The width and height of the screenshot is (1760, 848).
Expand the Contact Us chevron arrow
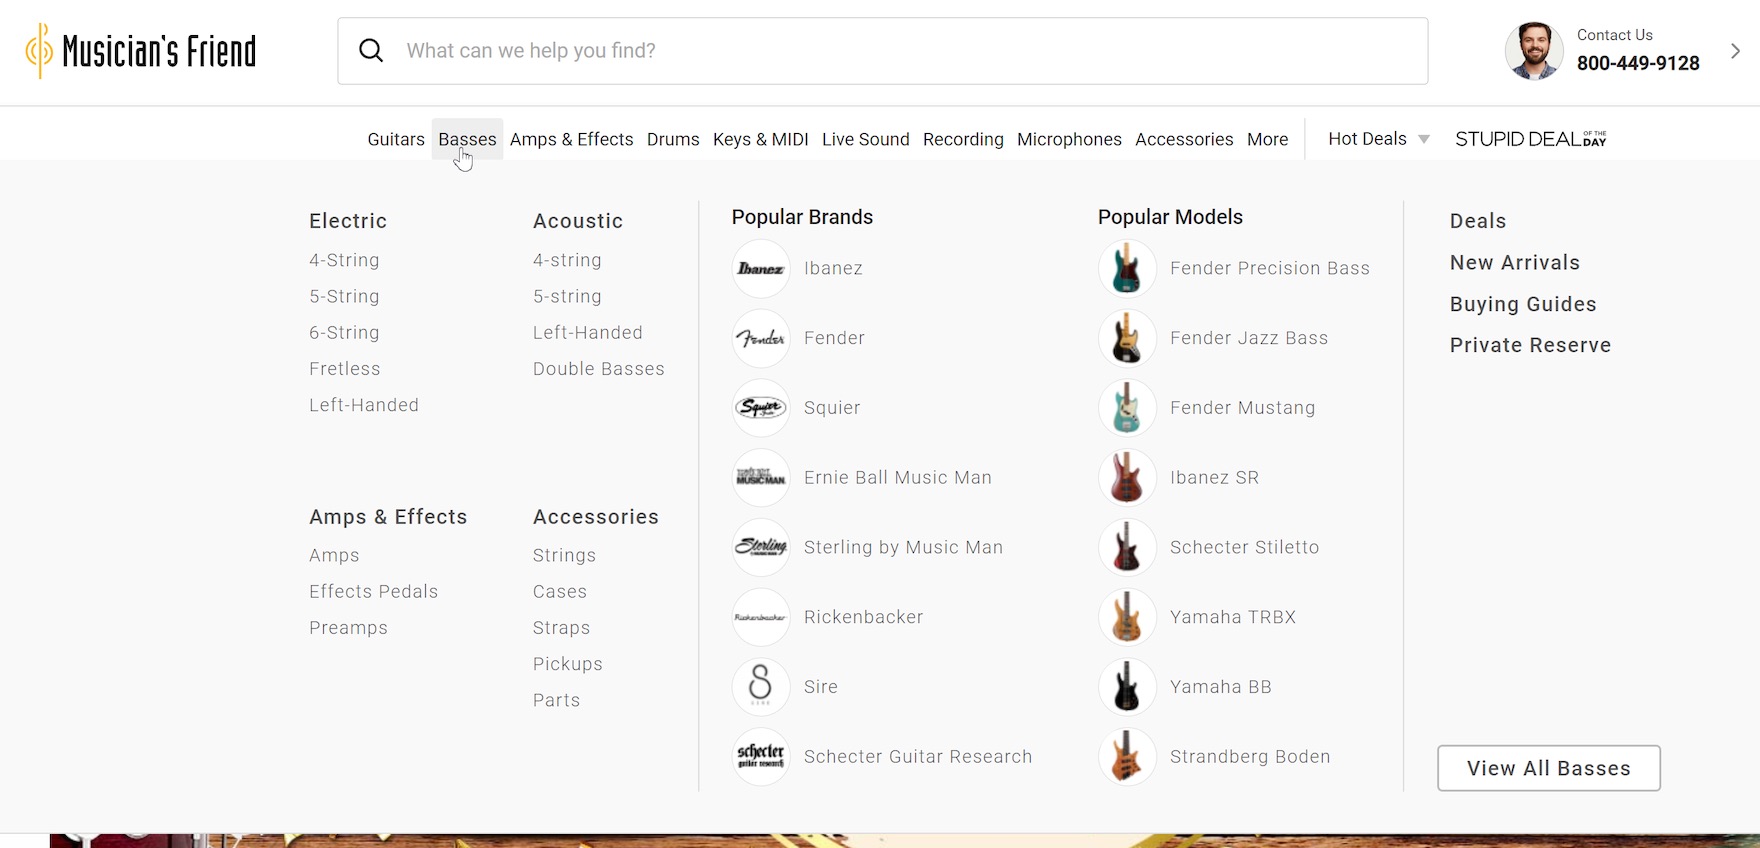tap(1735, 51)
